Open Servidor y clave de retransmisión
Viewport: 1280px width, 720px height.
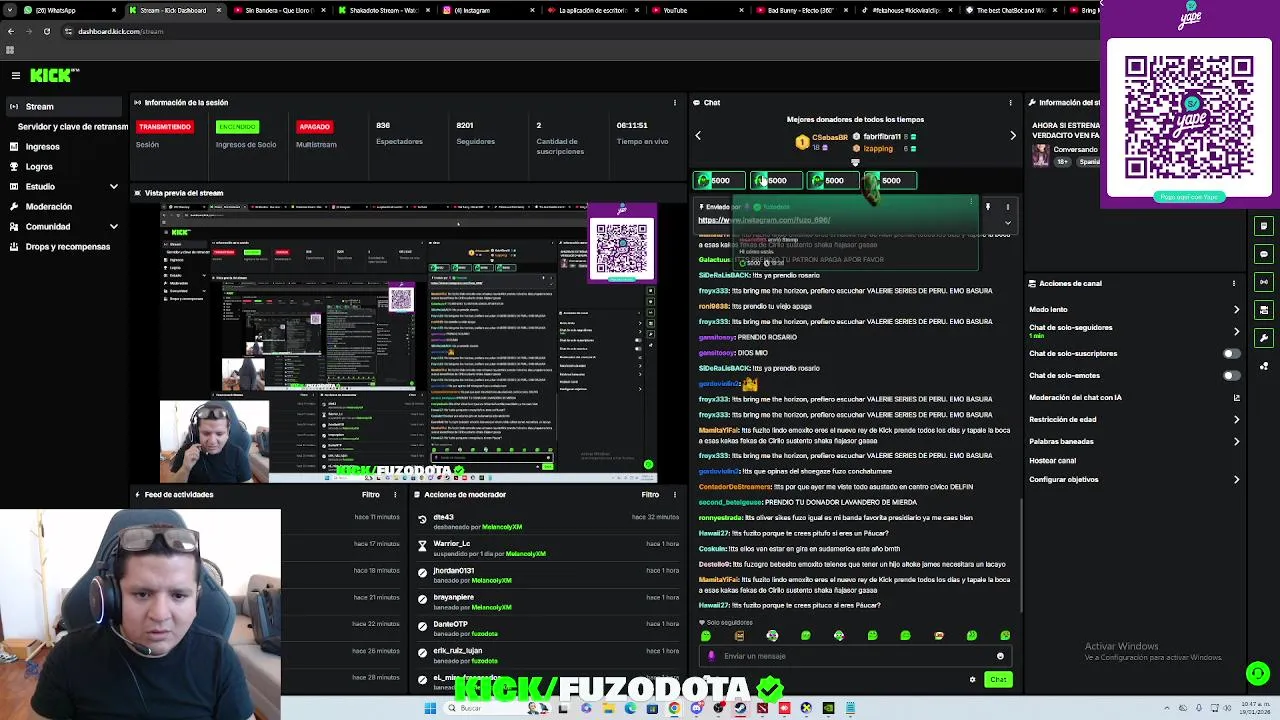tap(73, 127)
